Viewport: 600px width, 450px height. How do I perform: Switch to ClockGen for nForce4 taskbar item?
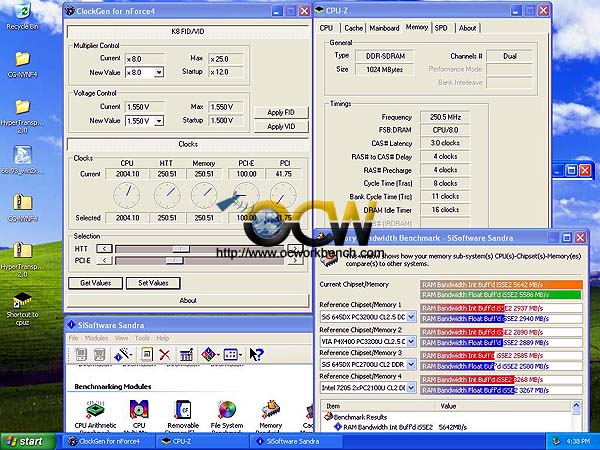[x=108, y=442]
